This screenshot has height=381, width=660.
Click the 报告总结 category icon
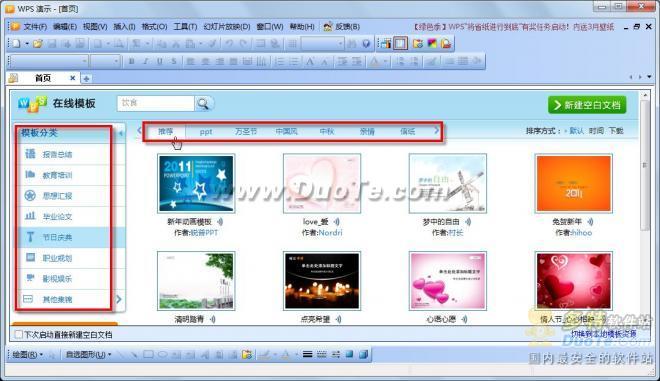click(30, 154)
